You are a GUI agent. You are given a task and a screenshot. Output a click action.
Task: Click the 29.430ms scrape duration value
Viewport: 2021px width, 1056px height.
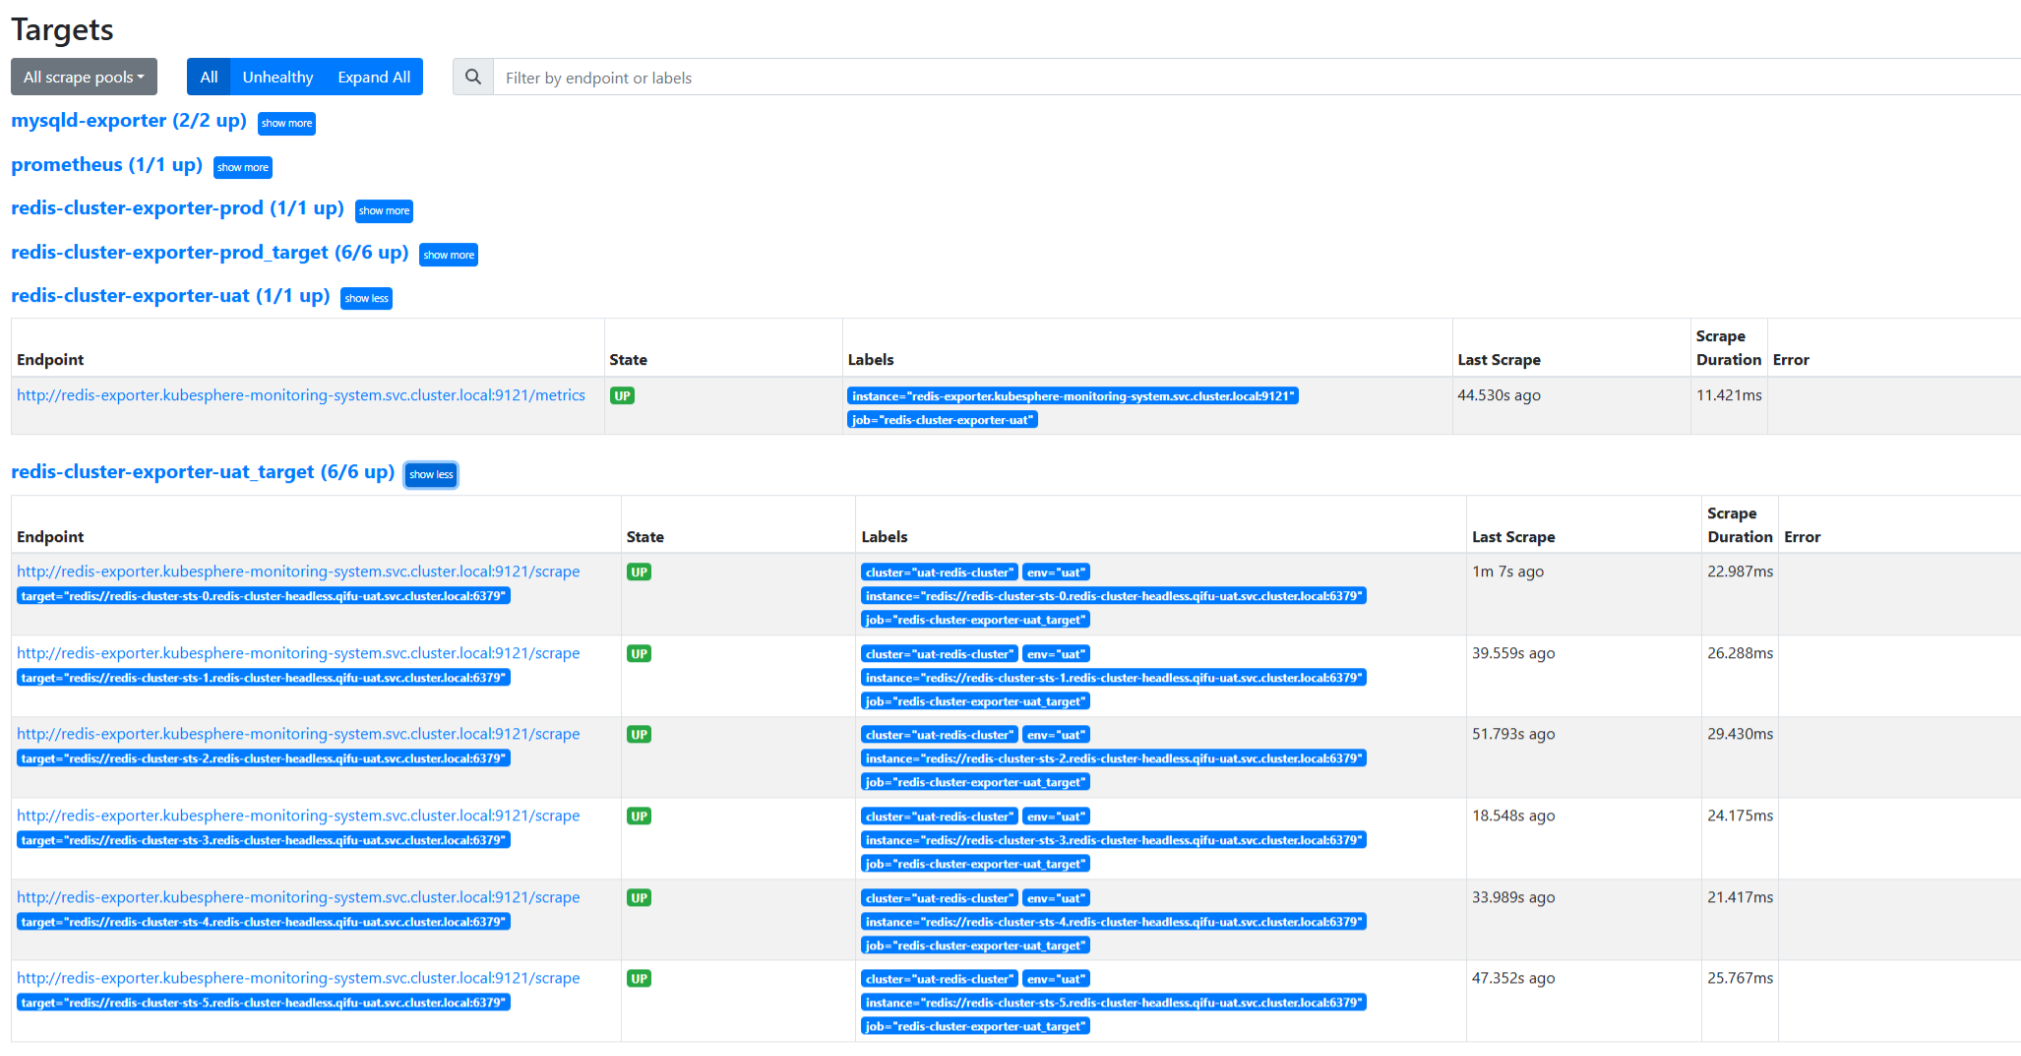coord(1740,734)
